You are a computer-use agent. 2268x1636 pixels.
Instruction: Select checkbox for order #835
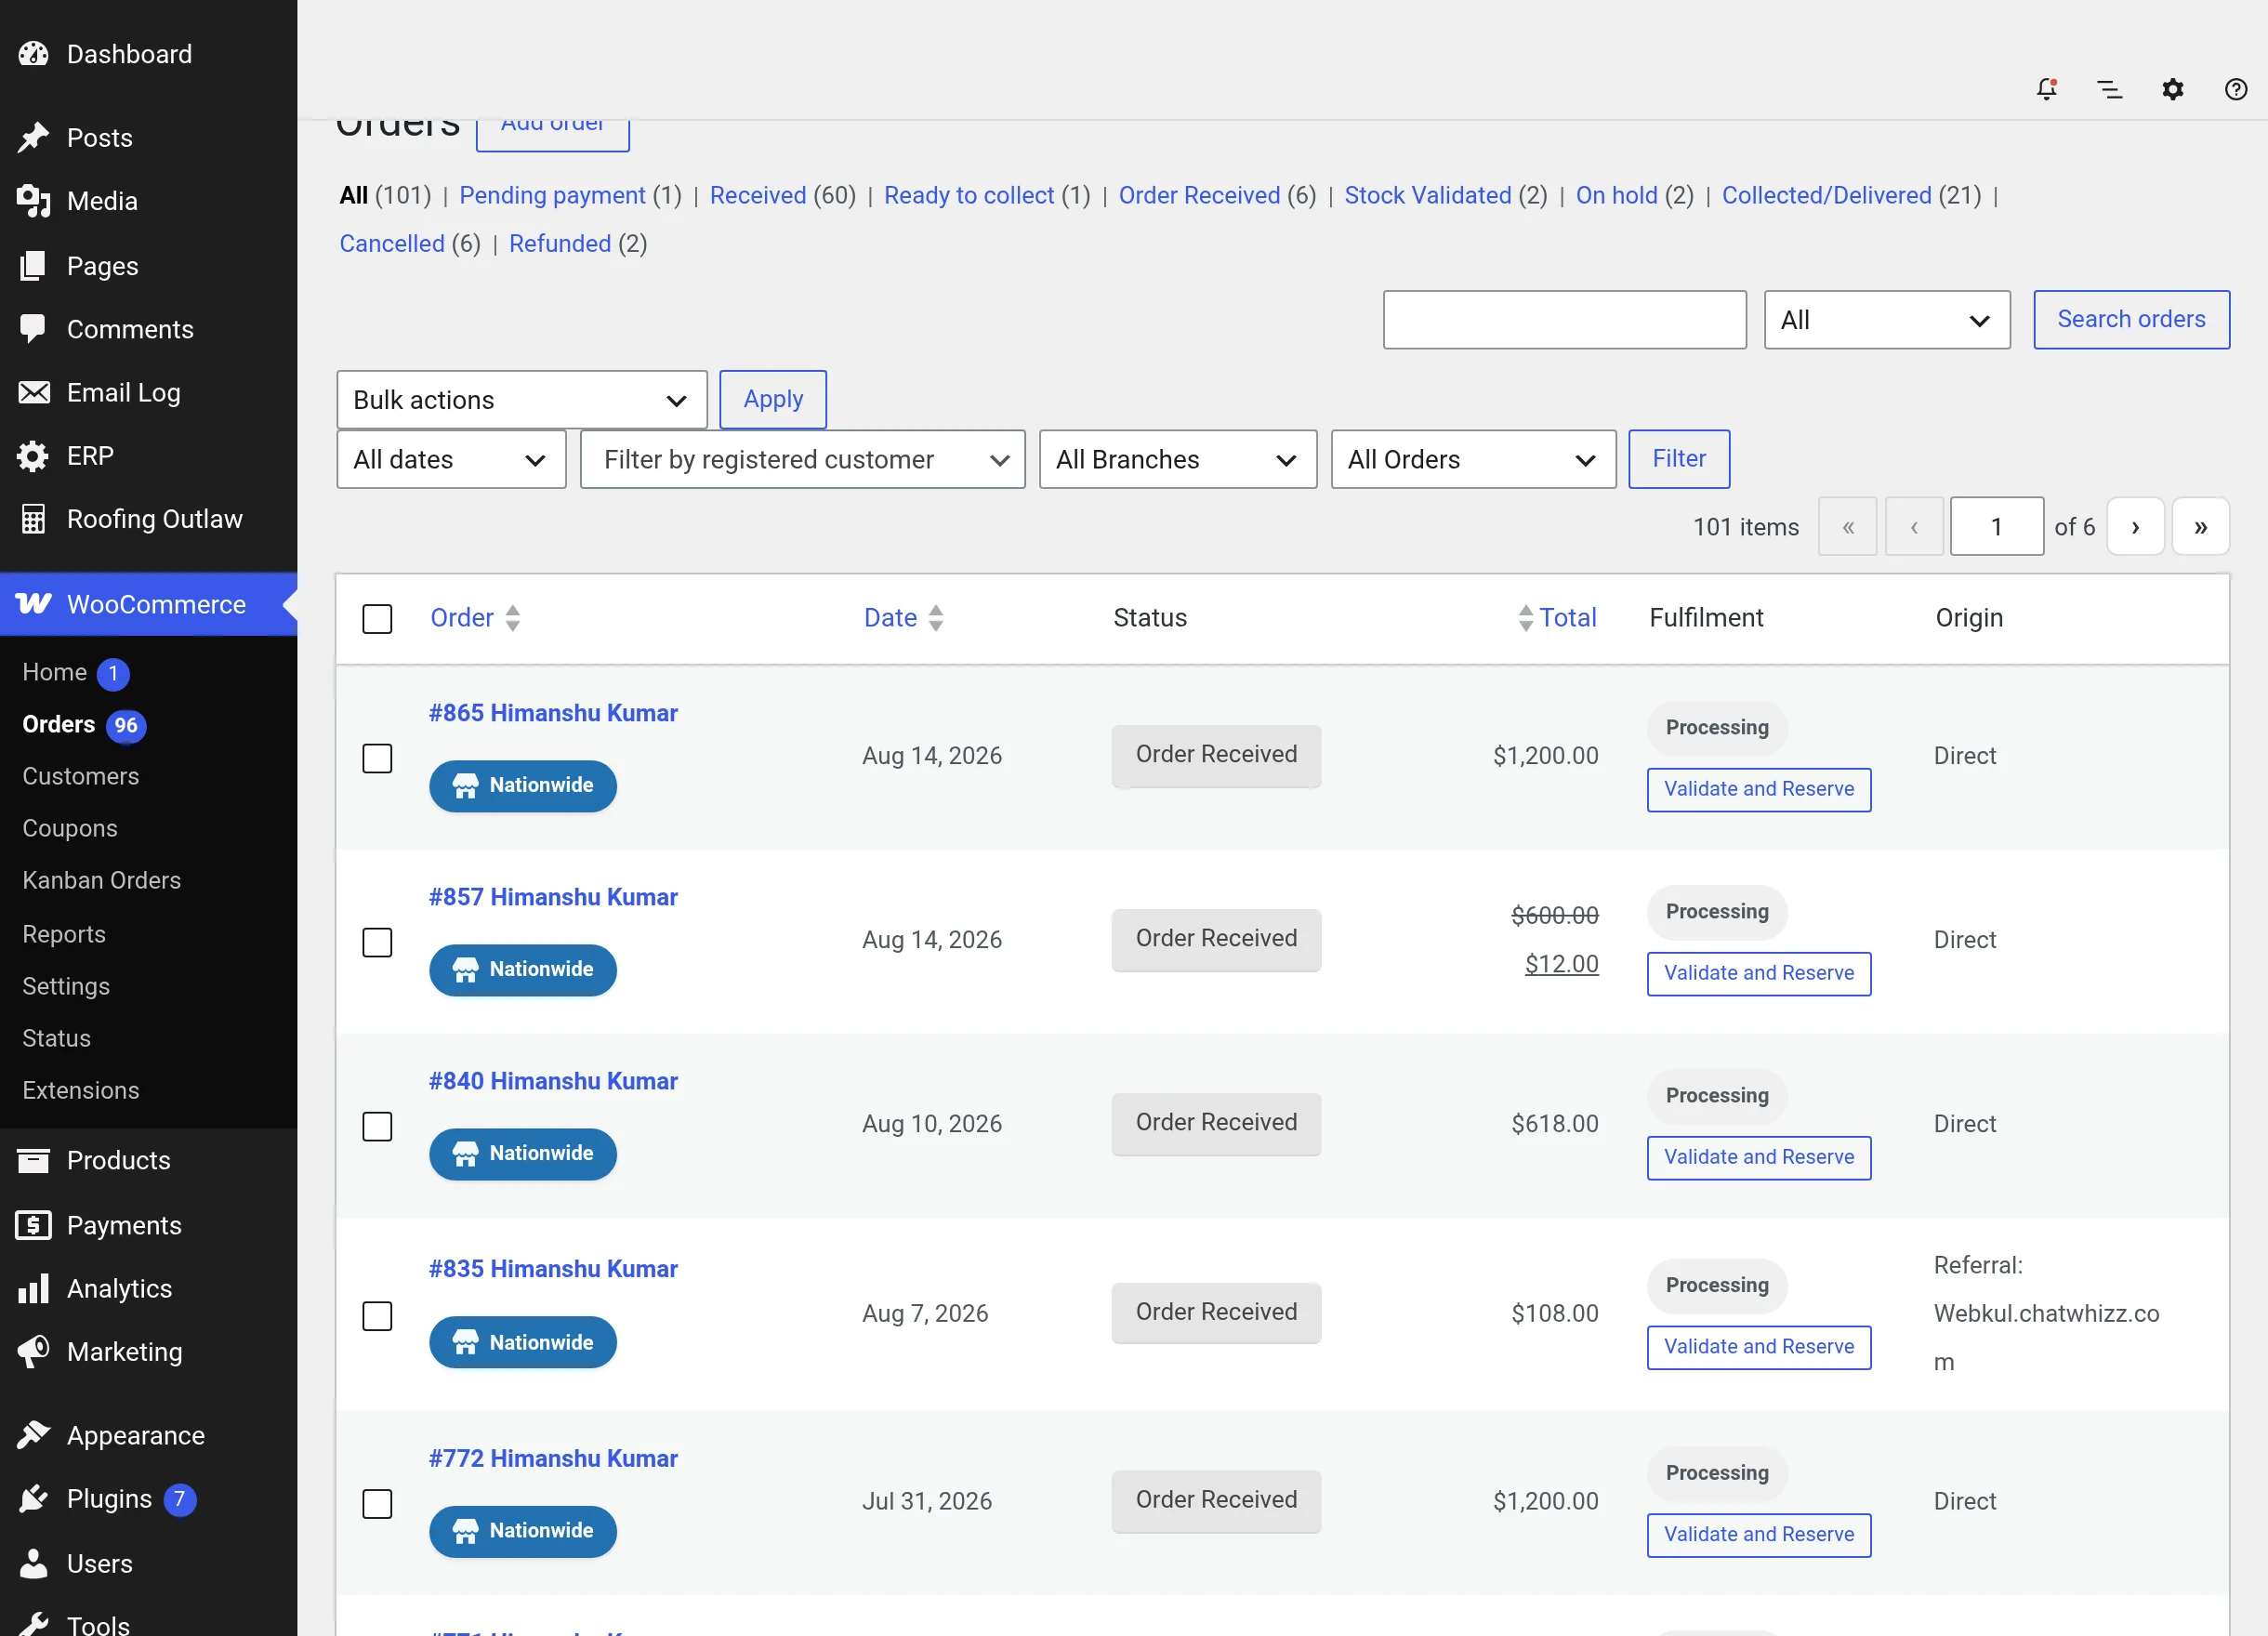(377, 1316)
